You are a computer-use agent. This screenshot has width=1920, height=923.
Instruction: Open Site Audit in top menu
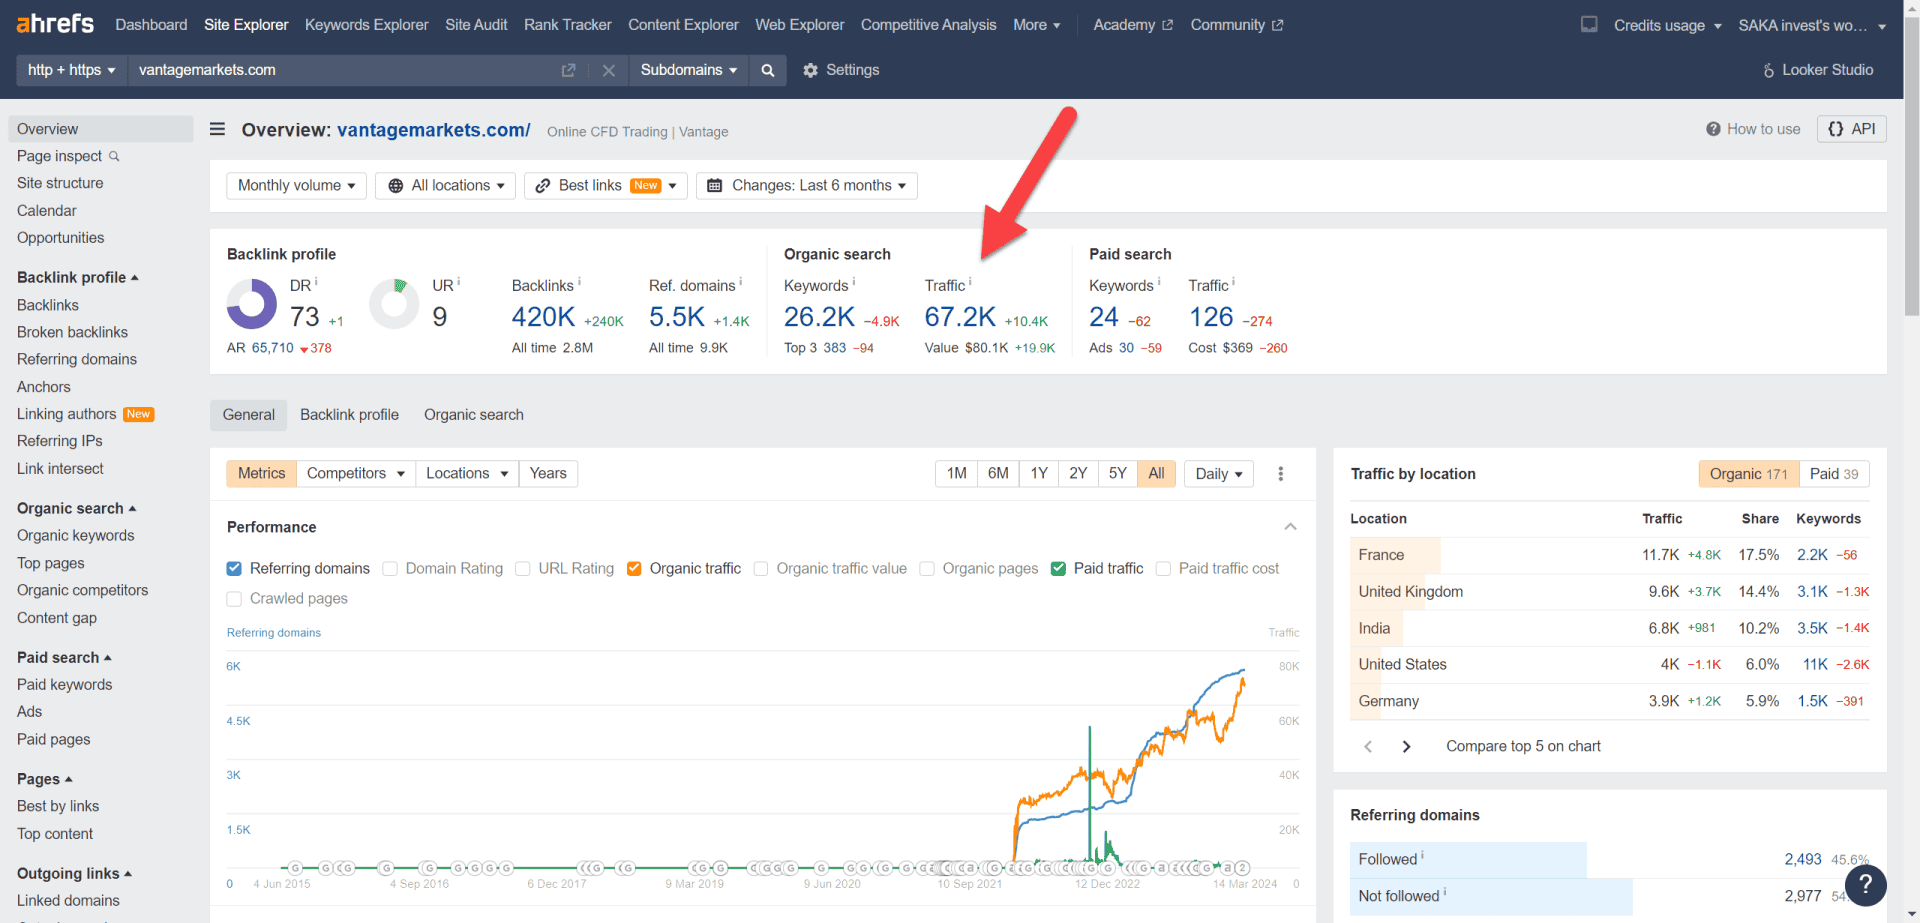476,25
